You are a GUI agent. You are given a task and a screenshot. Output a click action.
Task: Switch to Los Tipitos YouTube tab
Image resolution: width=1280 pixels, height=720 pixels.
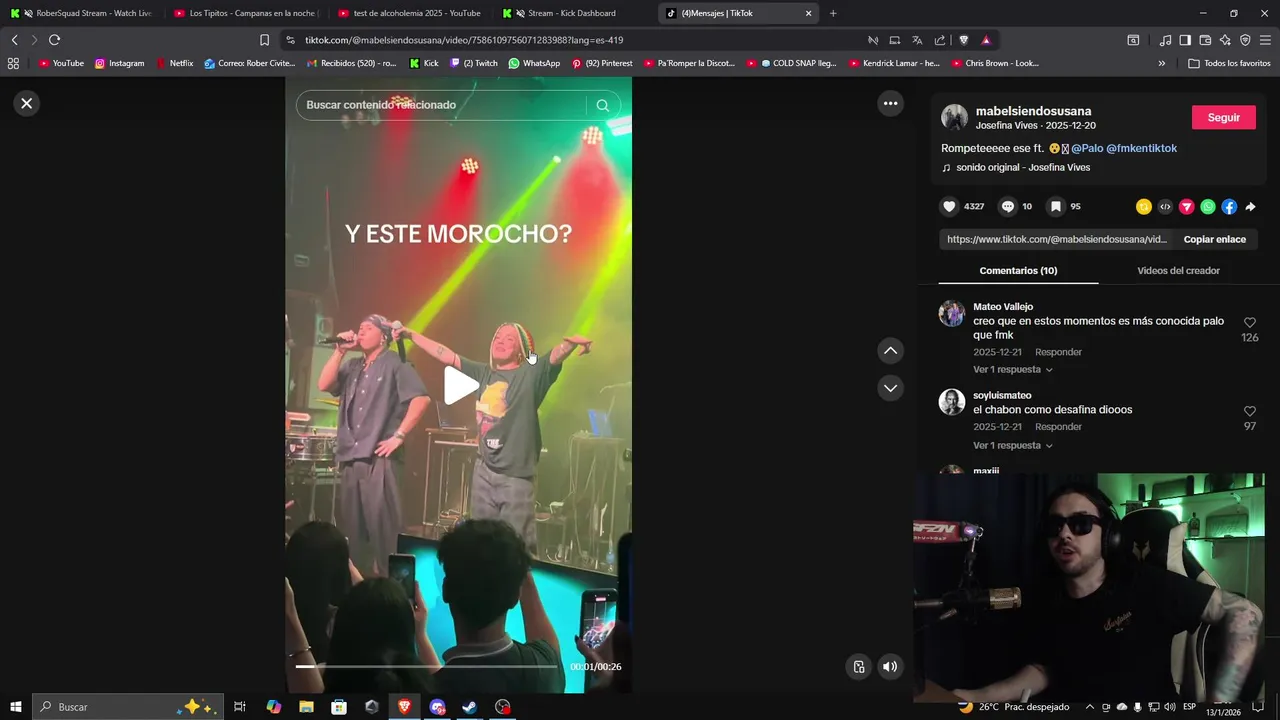click(x=244, y=13)
